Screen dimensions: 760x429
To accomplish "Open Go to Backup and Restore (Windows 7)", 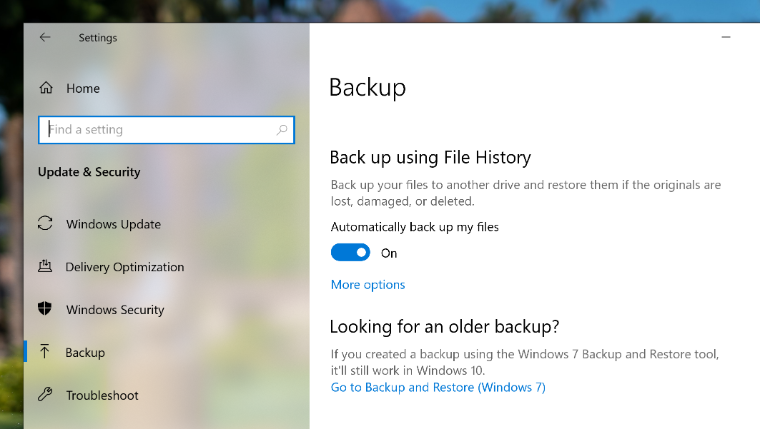I will tap(438, 387).
